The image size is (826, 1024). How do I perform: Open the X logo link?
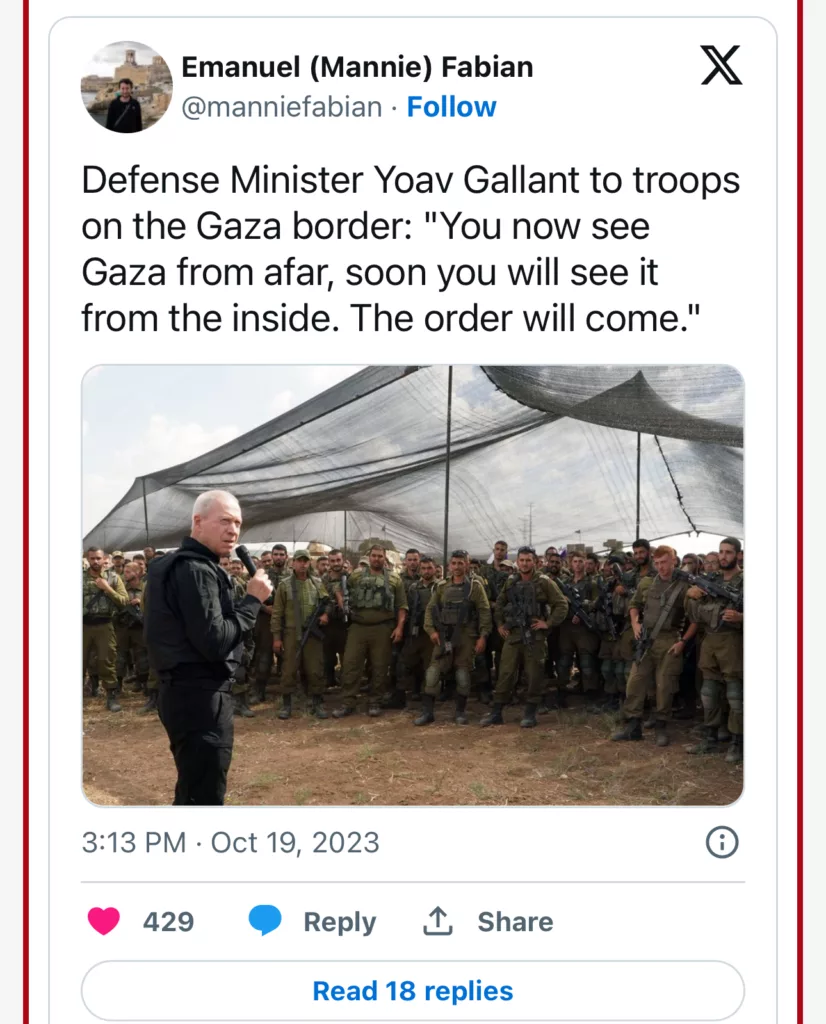[720, 67]
